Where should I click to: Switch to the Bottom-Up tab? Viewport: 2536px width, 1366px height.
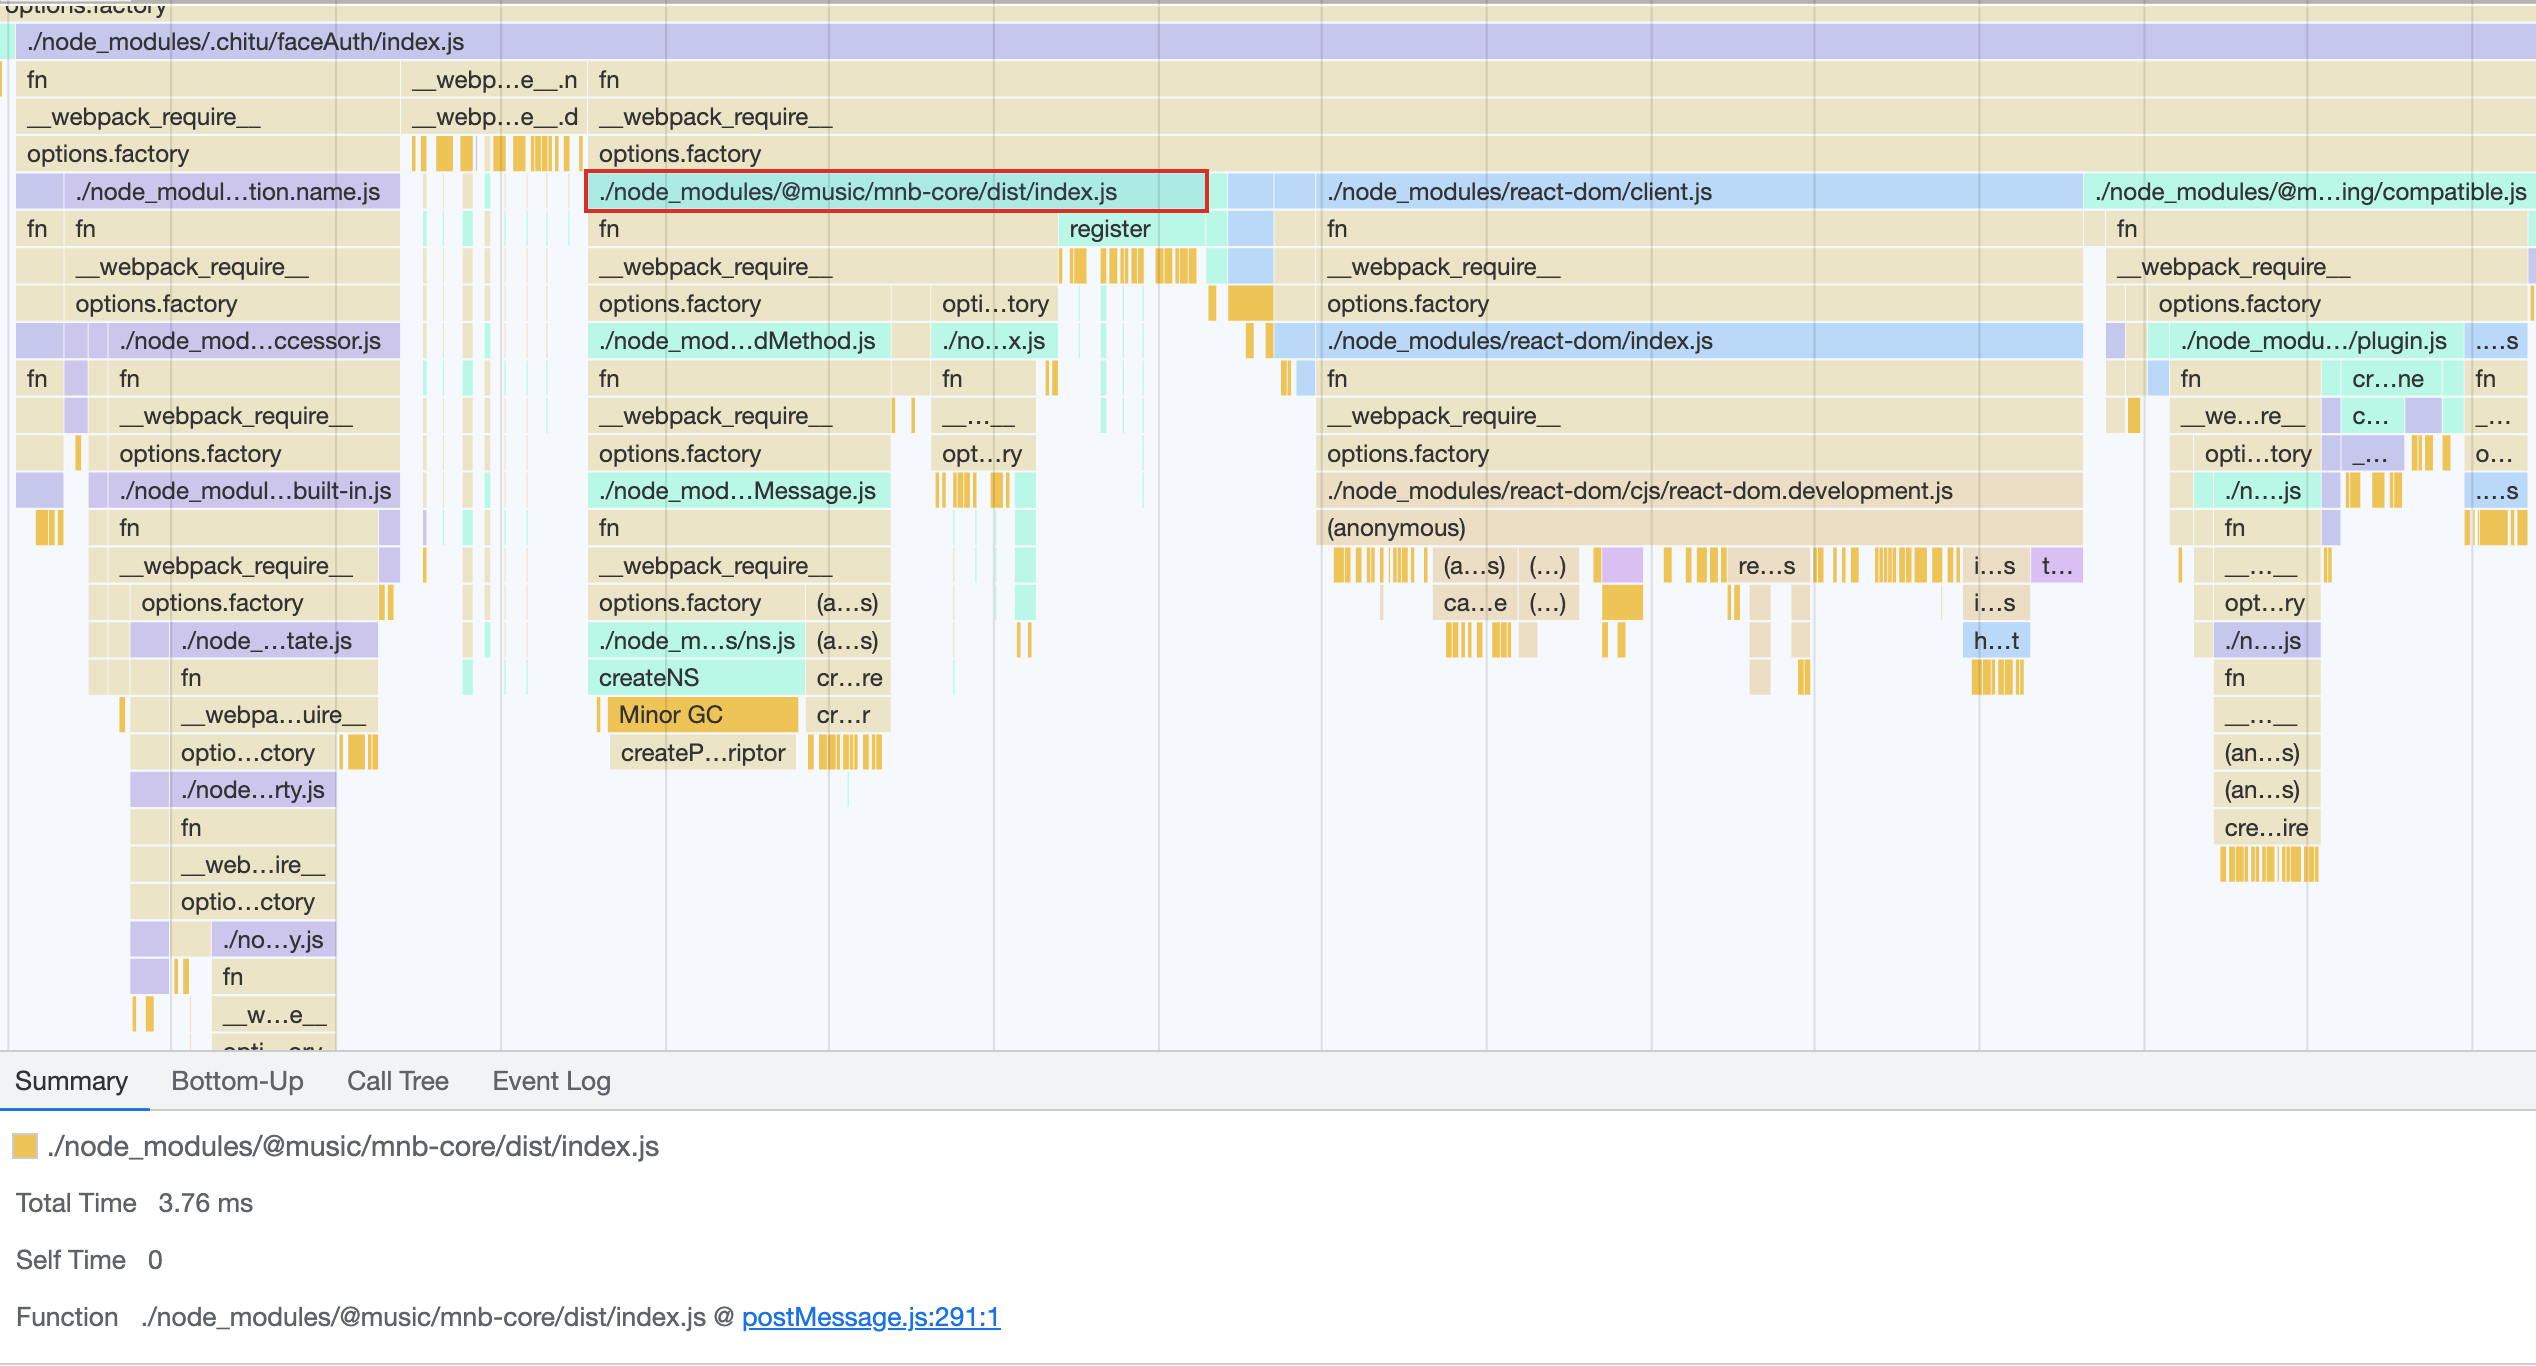(237, 1081)
